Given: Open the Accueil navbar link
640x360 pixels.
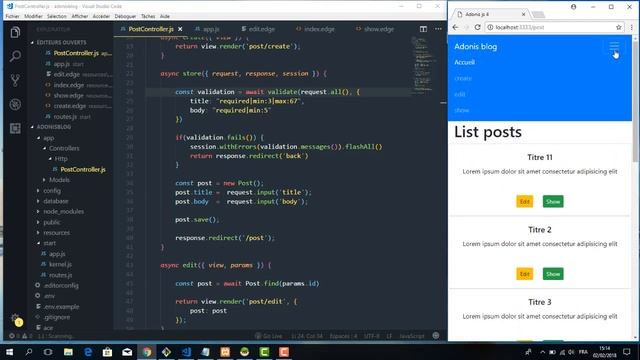Looking at the screenshot, I should coord(464,62).
